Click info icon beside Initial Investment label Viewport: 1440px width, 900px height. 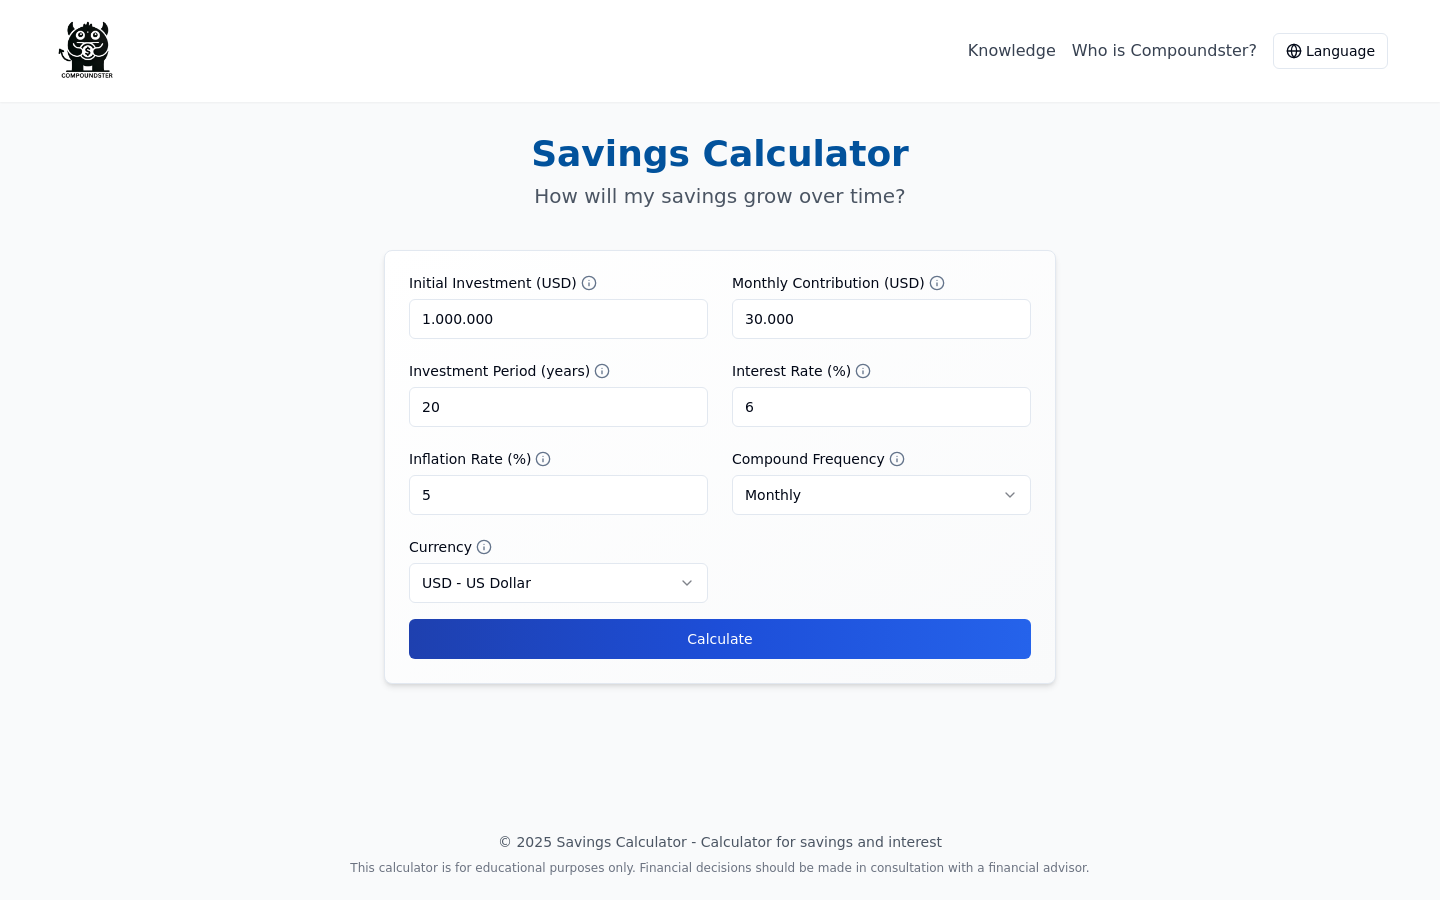[589, 283]
